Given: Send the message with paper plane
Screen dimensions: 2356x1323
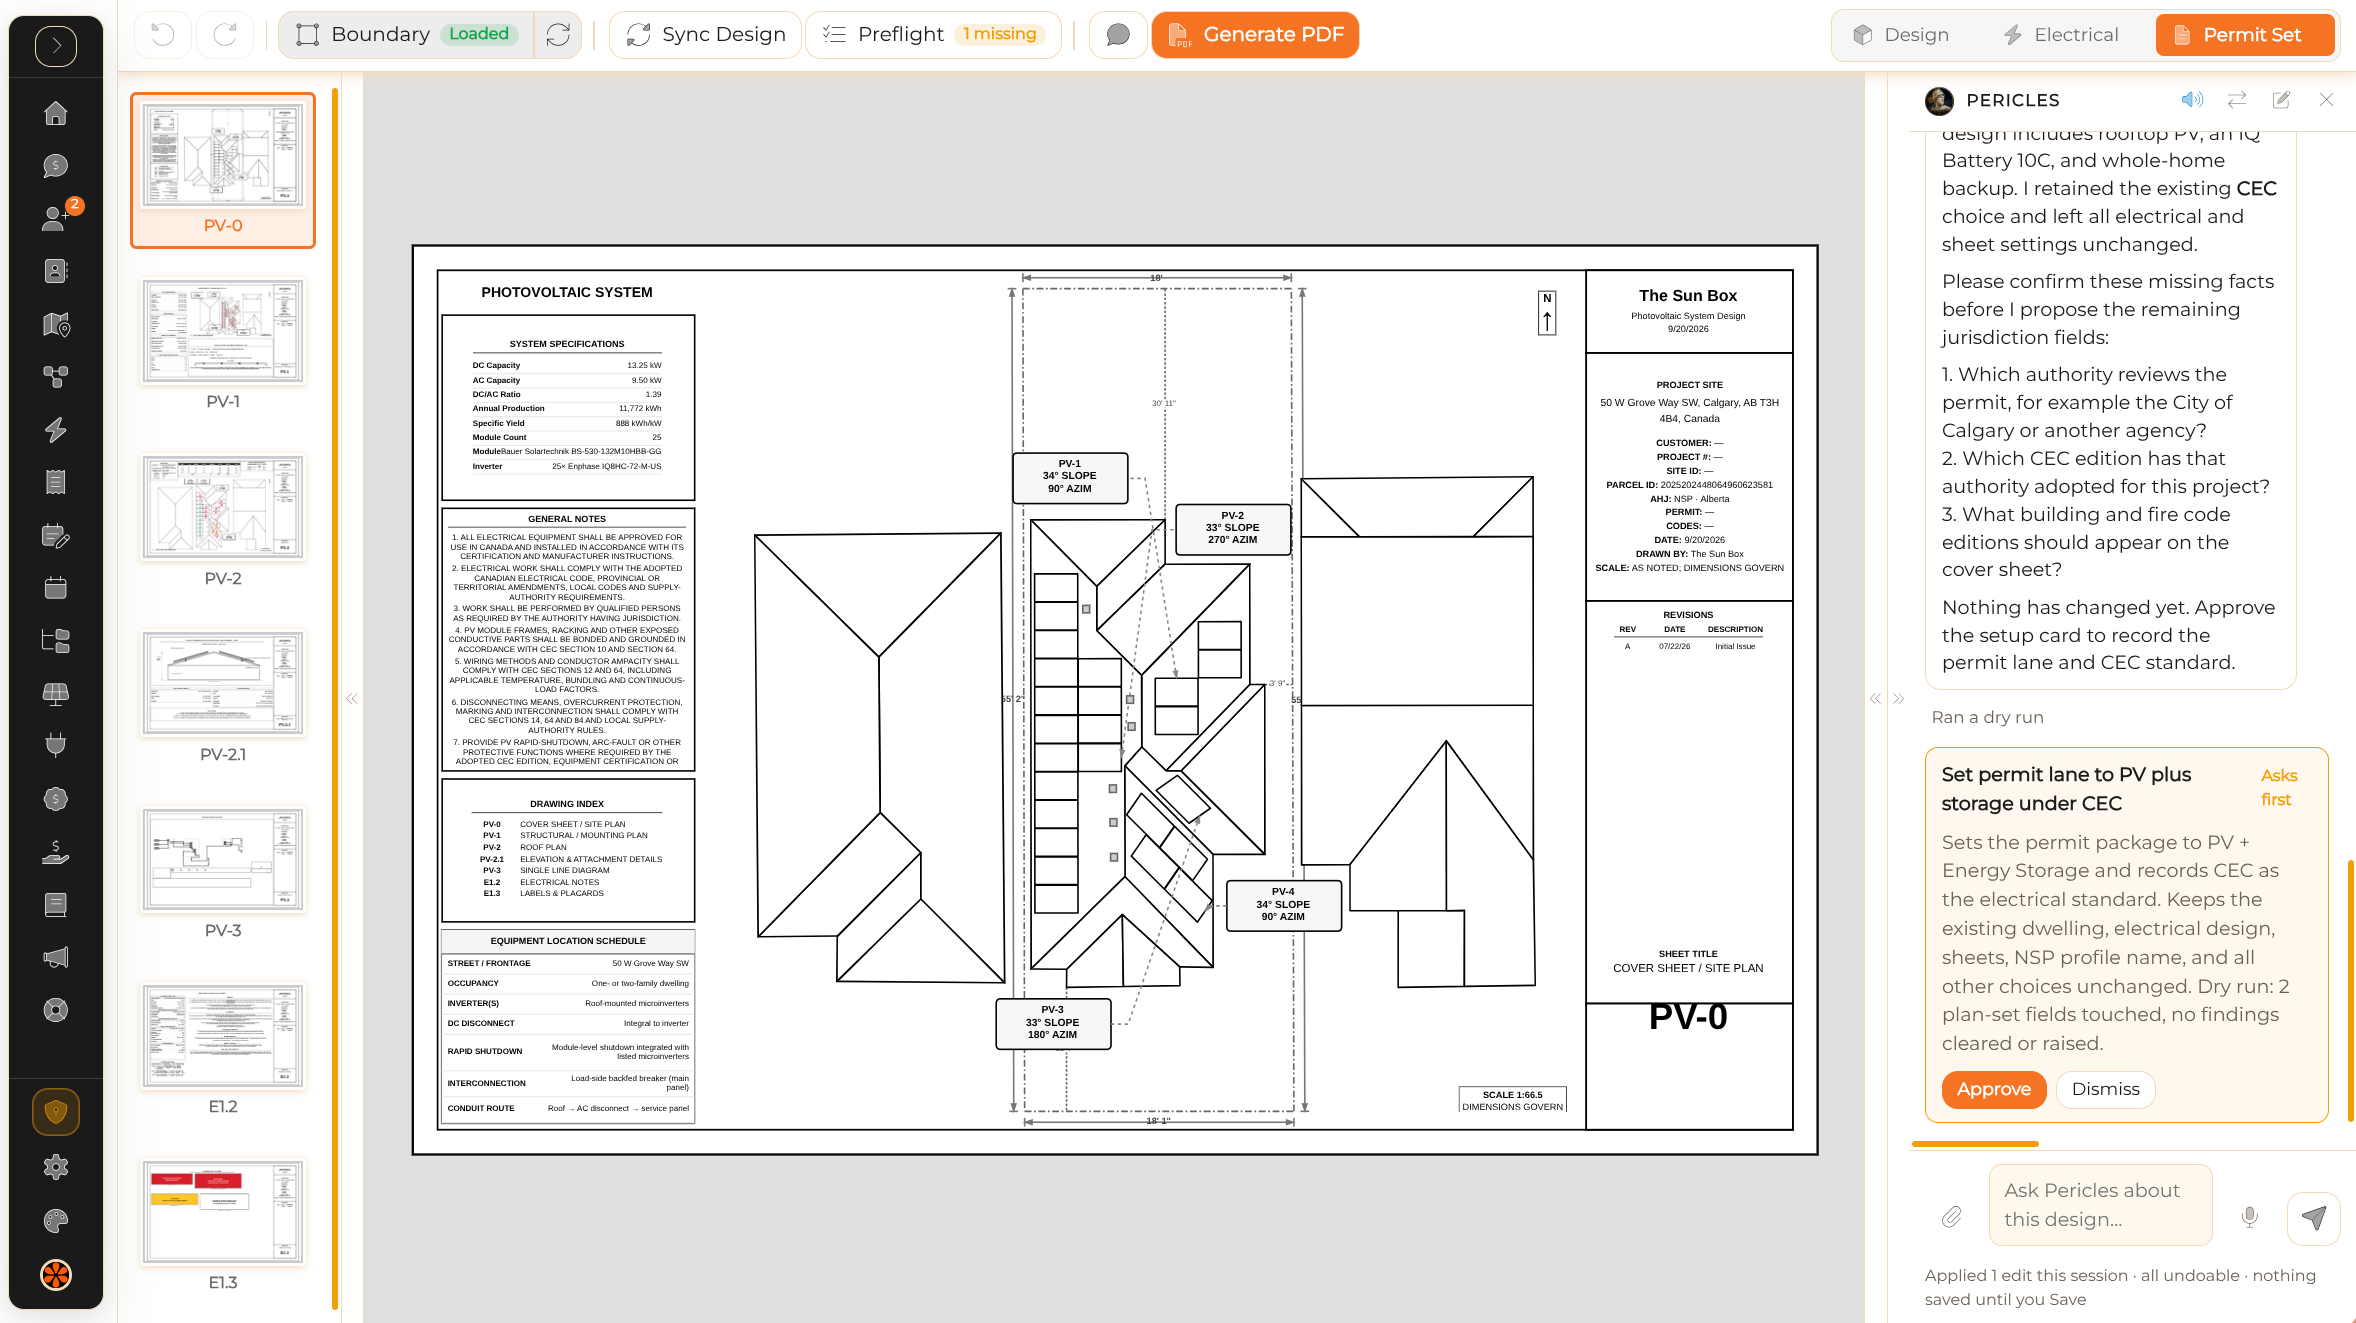Looking at the screenshot, I should click(2313, 1217).
